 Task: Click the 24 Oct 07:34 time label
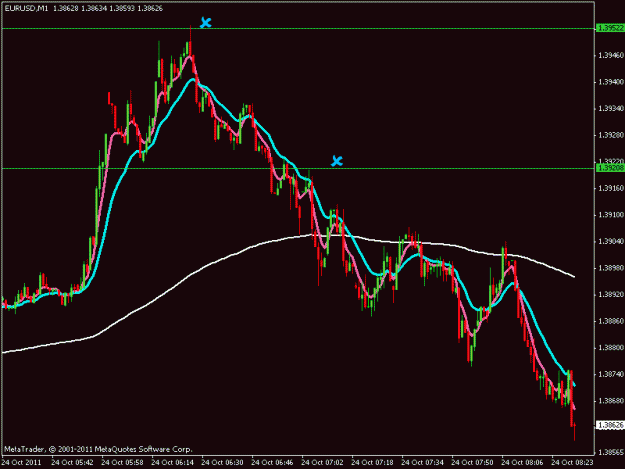point(423,462)
